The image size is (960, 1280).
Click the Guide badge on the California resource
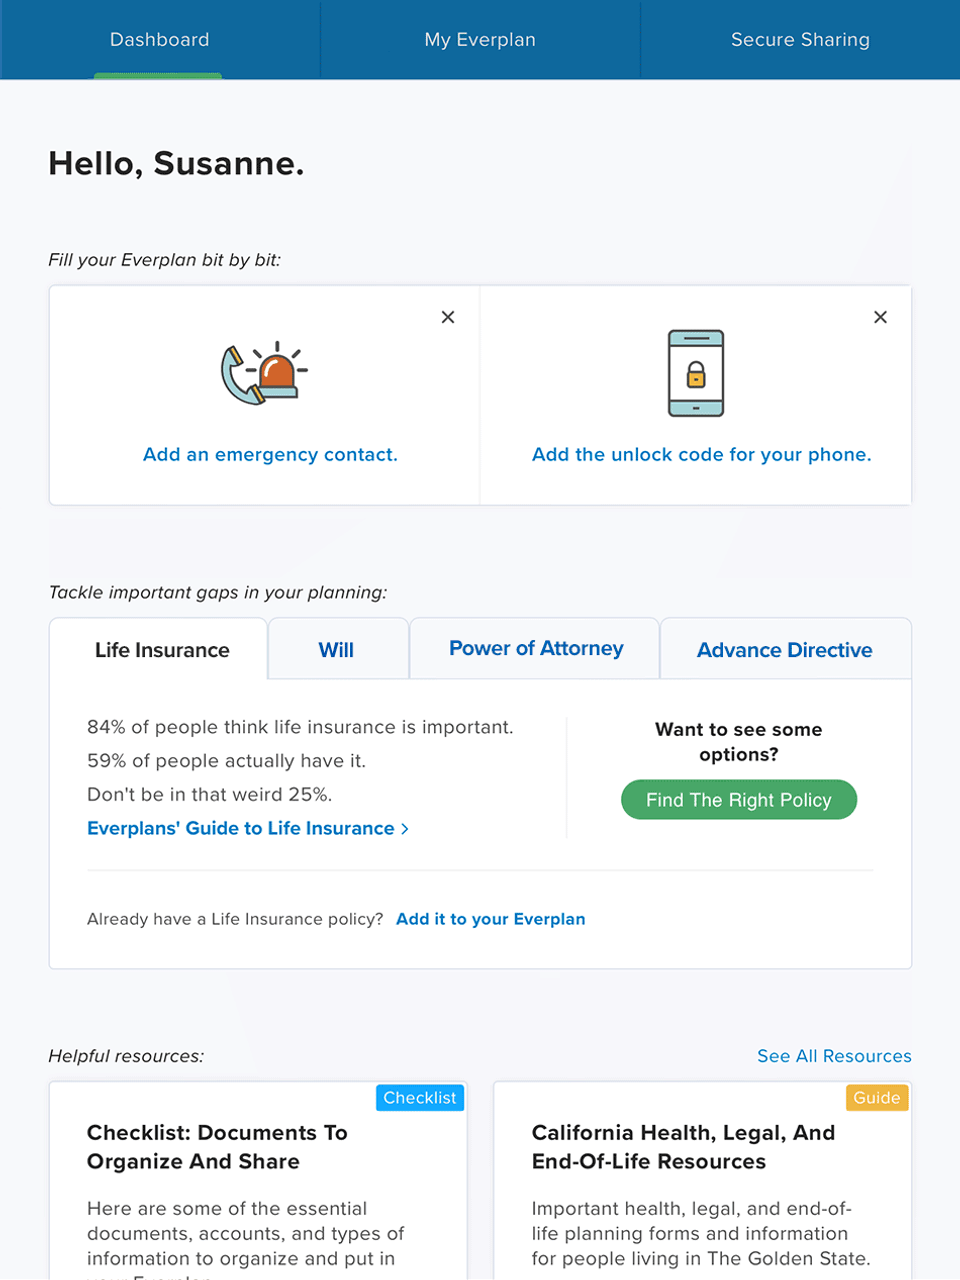(x=877, y=1097)
